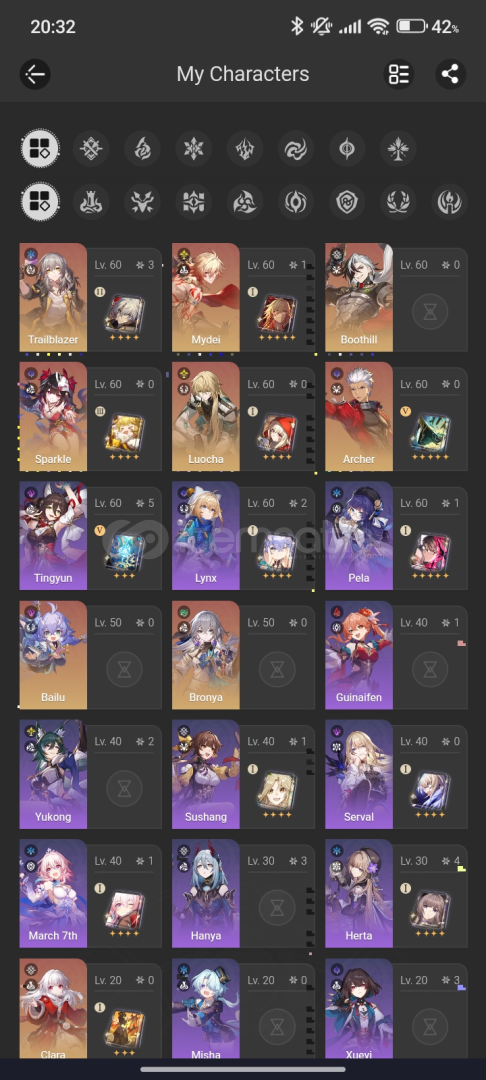
Task: Filter by Imaginary element icon
Action: tap(398, 148)
